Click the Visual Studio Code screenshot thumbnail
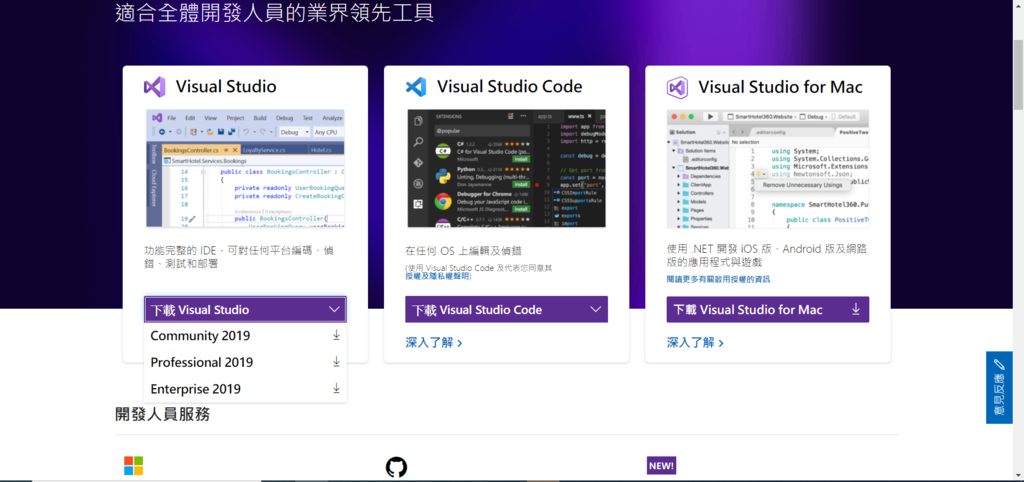 click(507, 169)
